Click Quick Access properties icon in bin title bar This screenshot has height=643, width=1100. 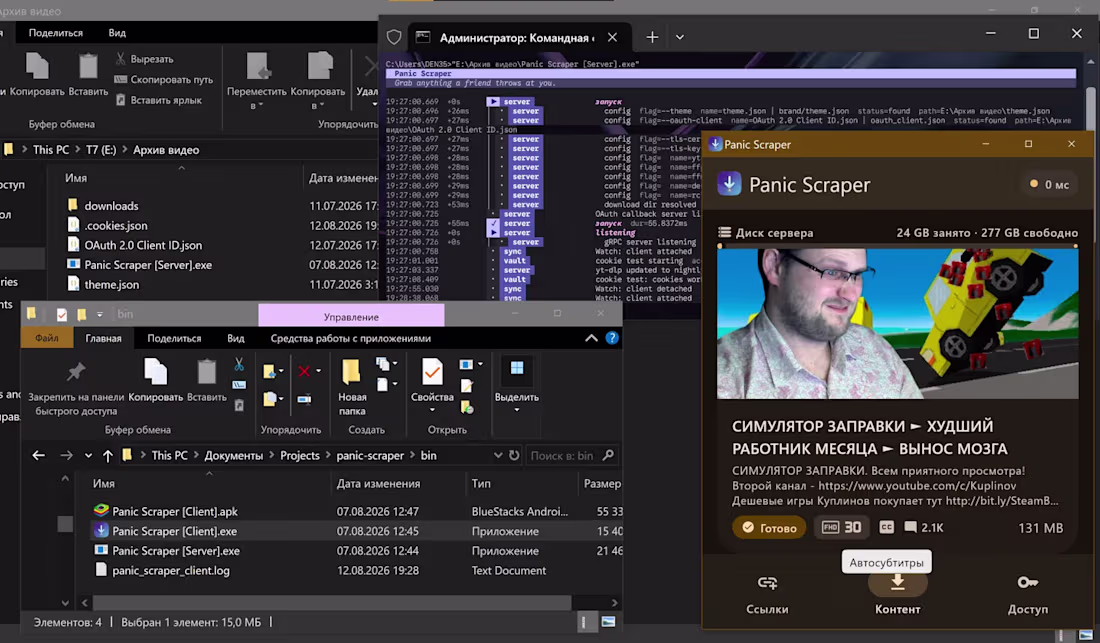point(62,314)
